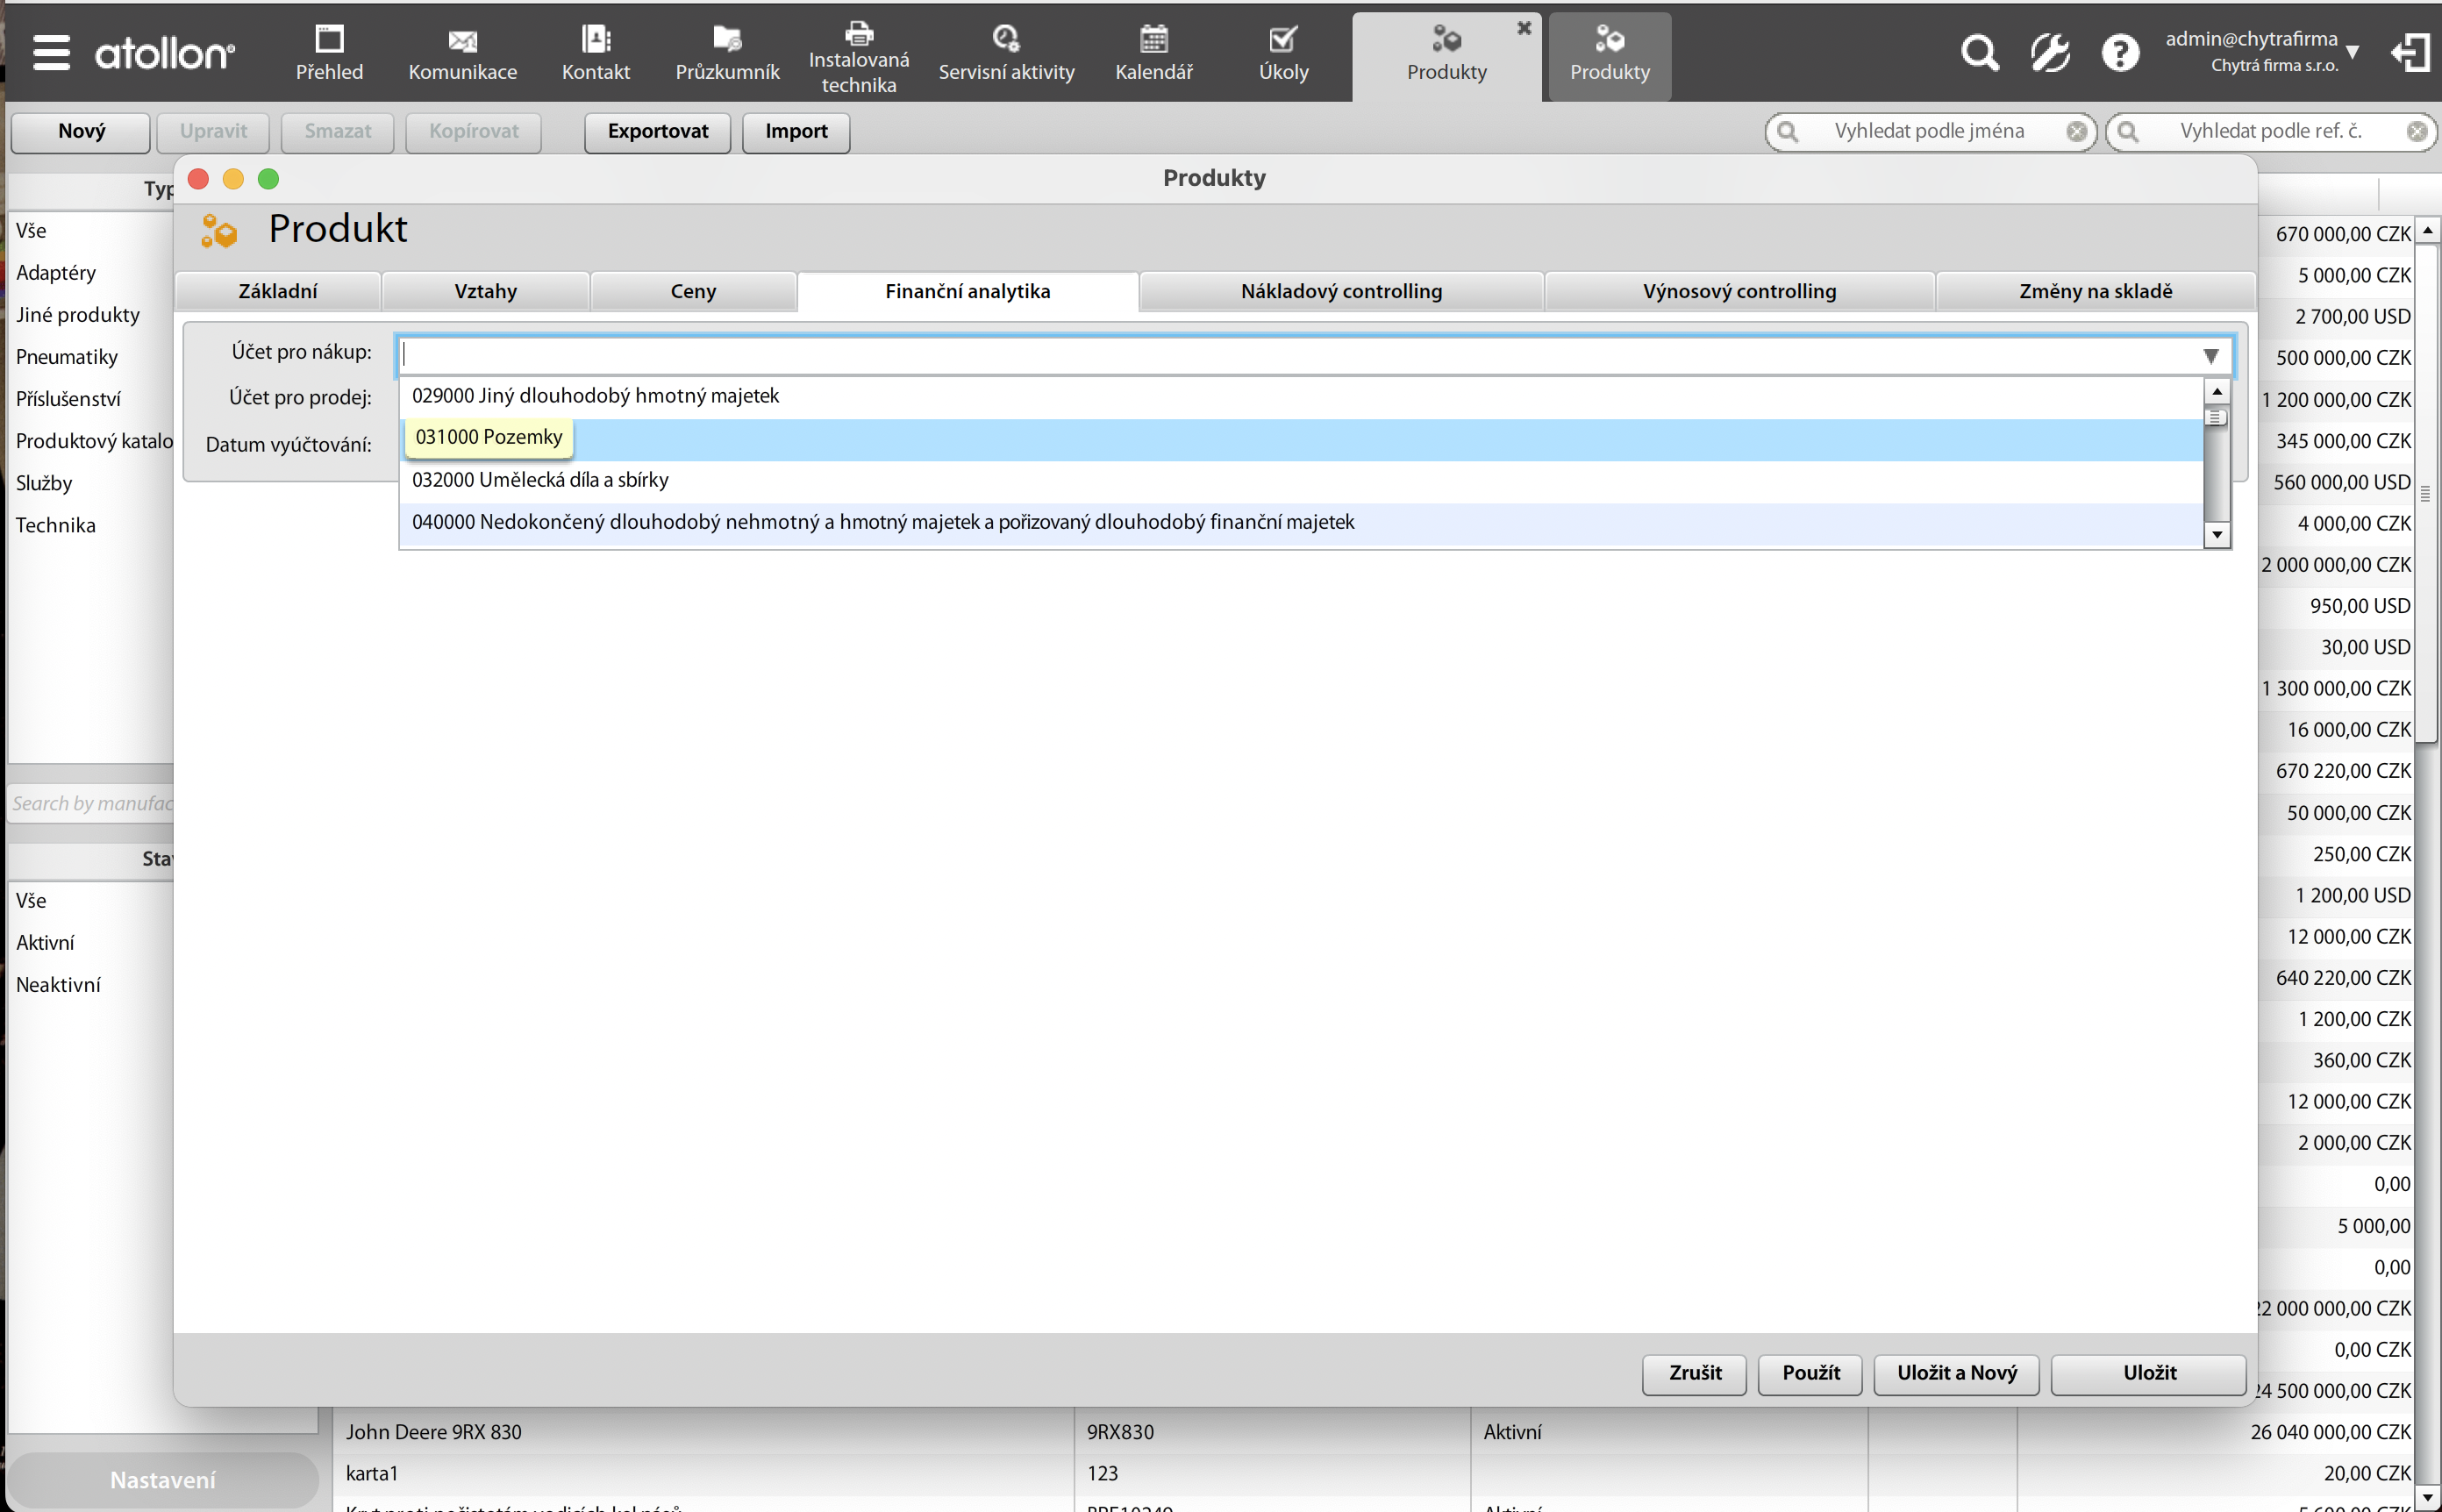Open the hamburger main menu
2442x1512 pixels.
51,52
